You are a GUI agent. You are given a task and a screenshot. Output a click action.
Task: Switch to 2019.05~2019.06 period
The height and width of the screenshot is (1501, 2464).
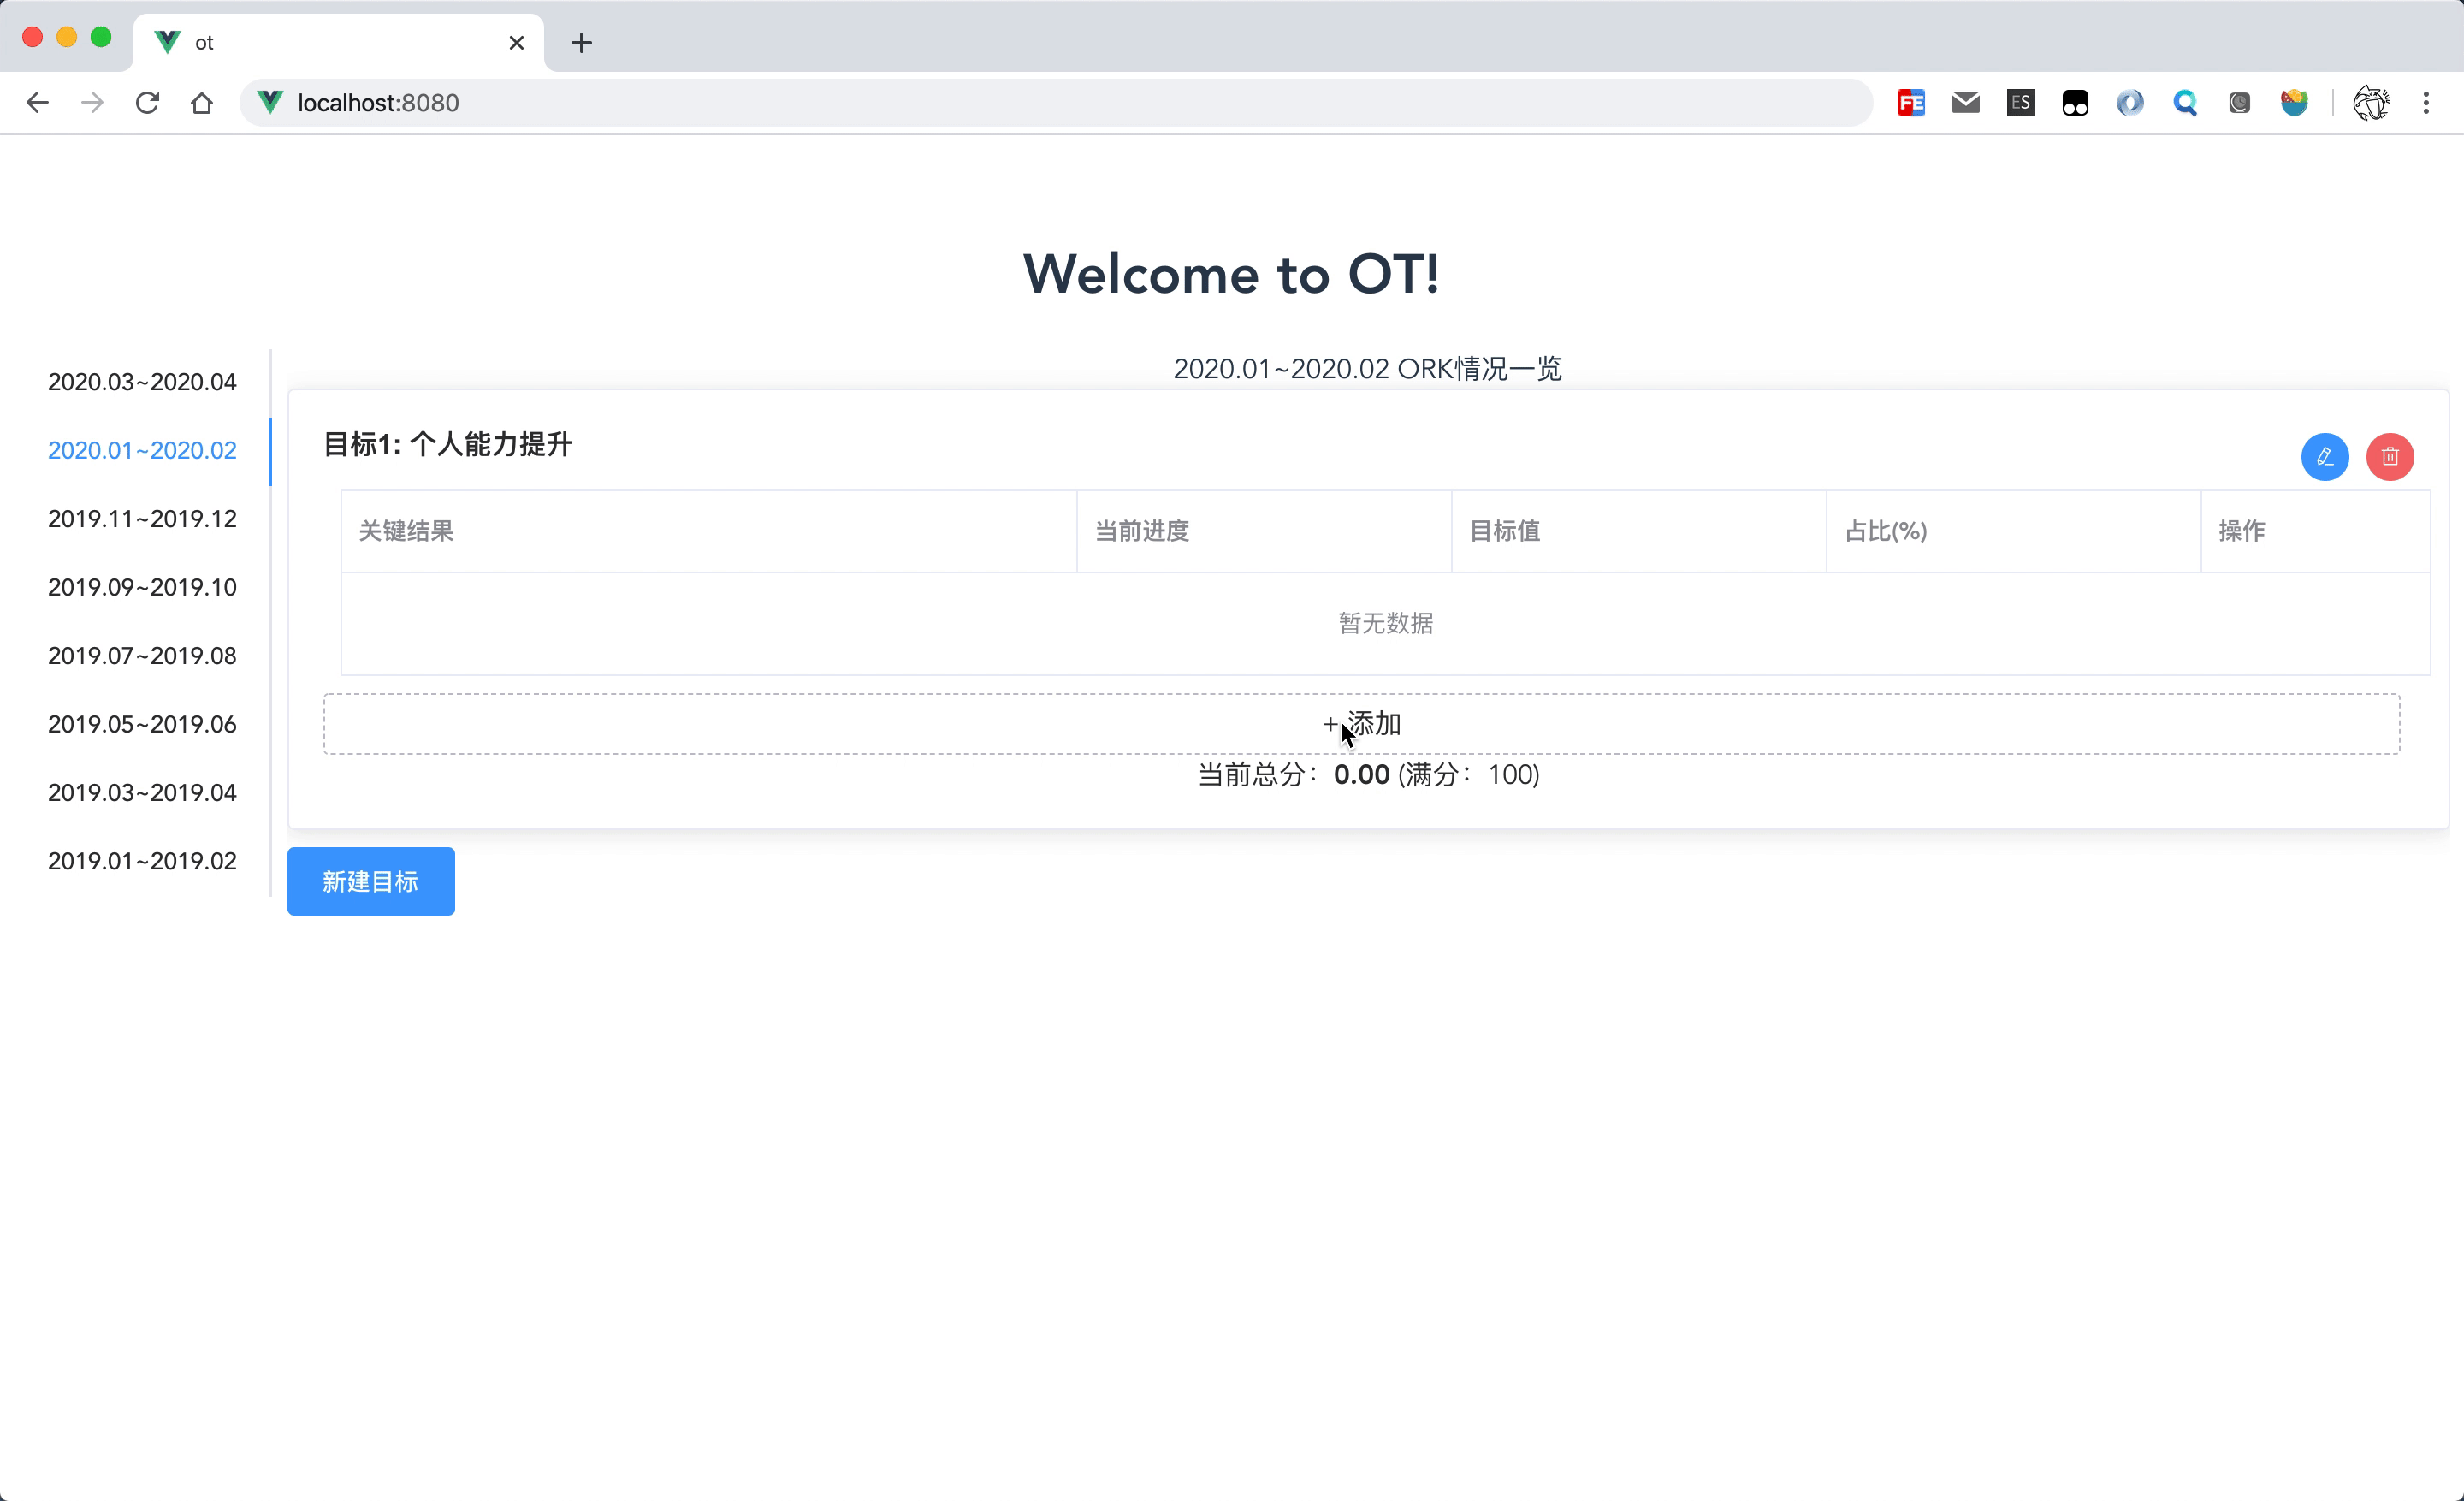(x=142, y=724)
